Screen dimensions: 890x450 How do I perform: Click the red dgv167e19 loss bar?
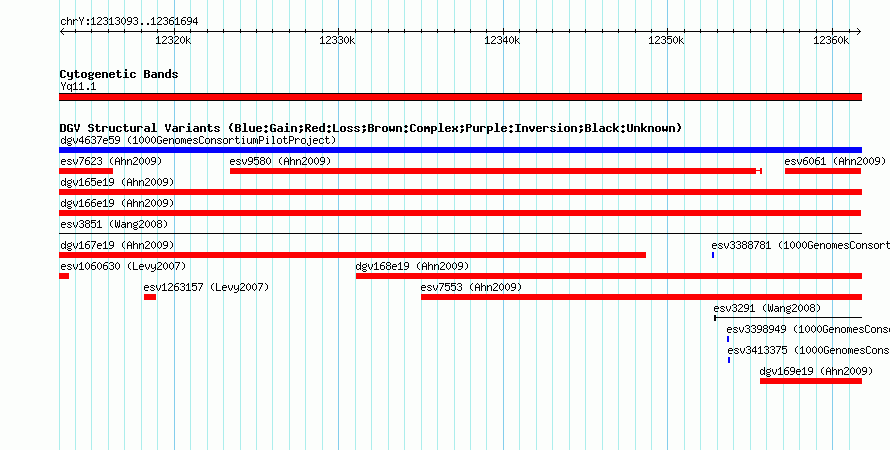[x=352, y=255]
